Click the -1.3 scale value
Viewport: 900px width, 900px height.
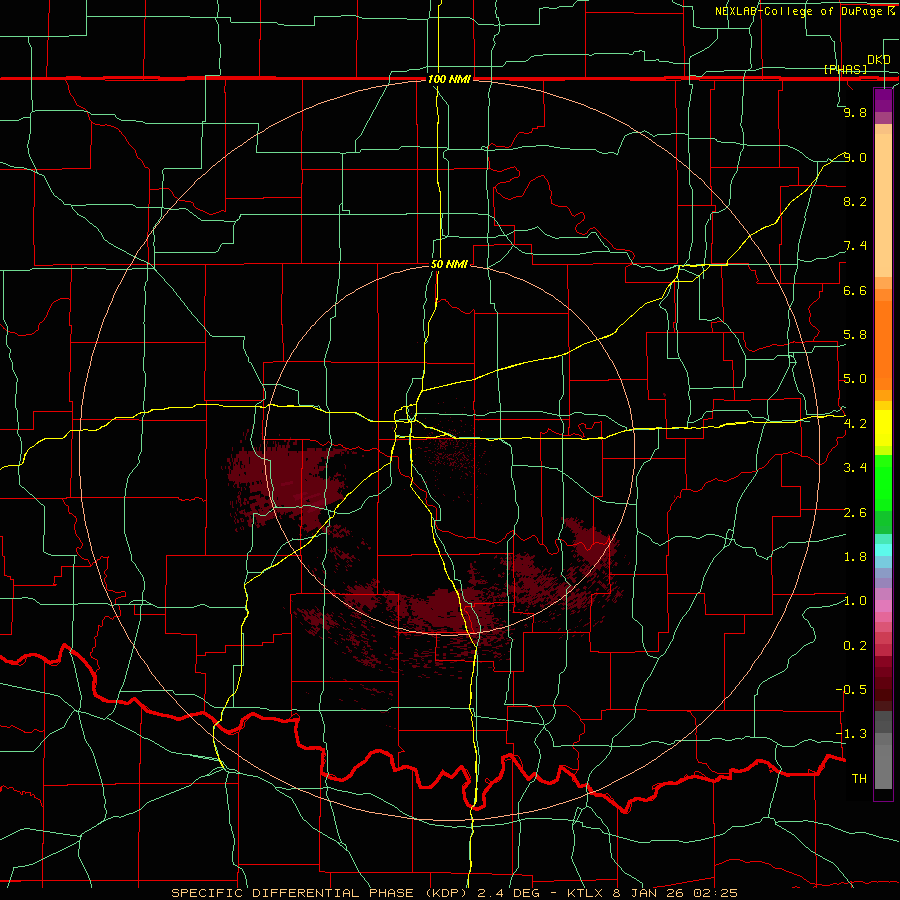click(x=851, y=734)
